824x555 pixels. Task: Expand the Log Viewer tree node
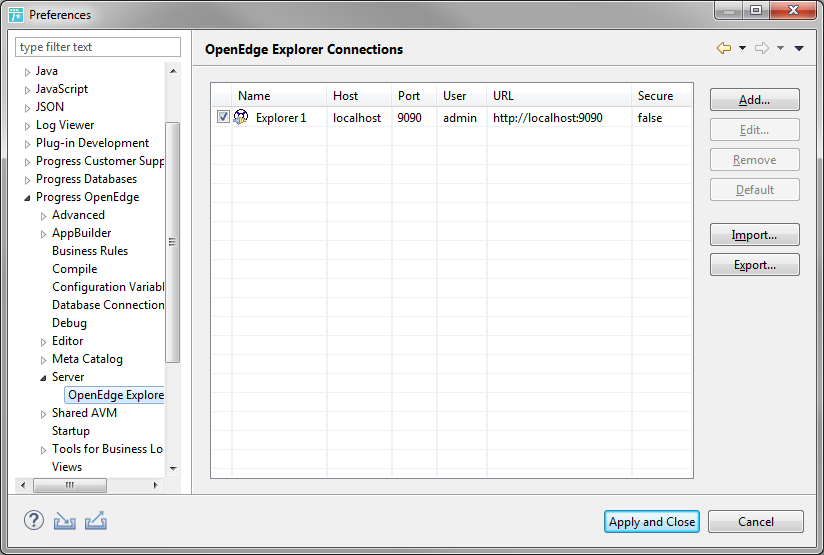27,126
